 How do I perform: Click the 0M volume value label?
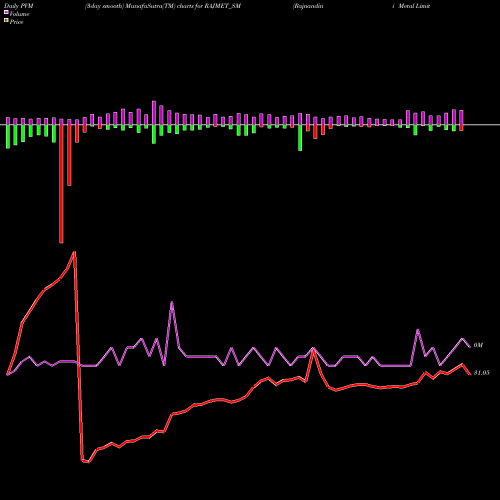point(478,345)
